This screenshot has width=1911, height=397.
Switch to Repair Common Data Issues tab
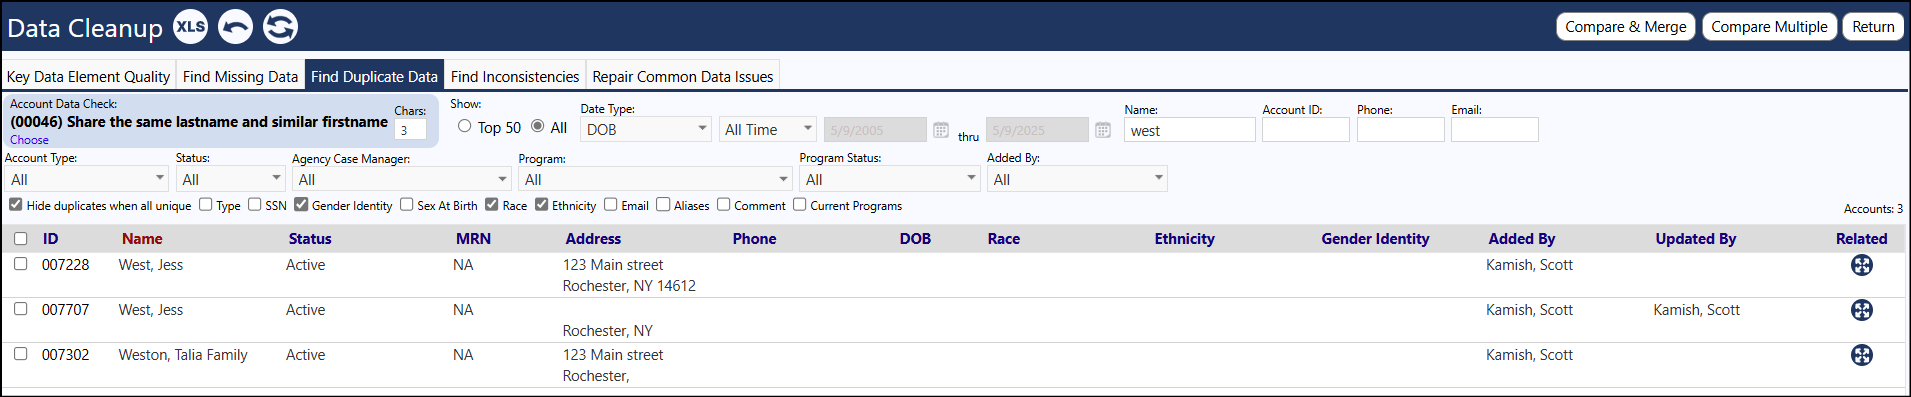click(683, 76)
